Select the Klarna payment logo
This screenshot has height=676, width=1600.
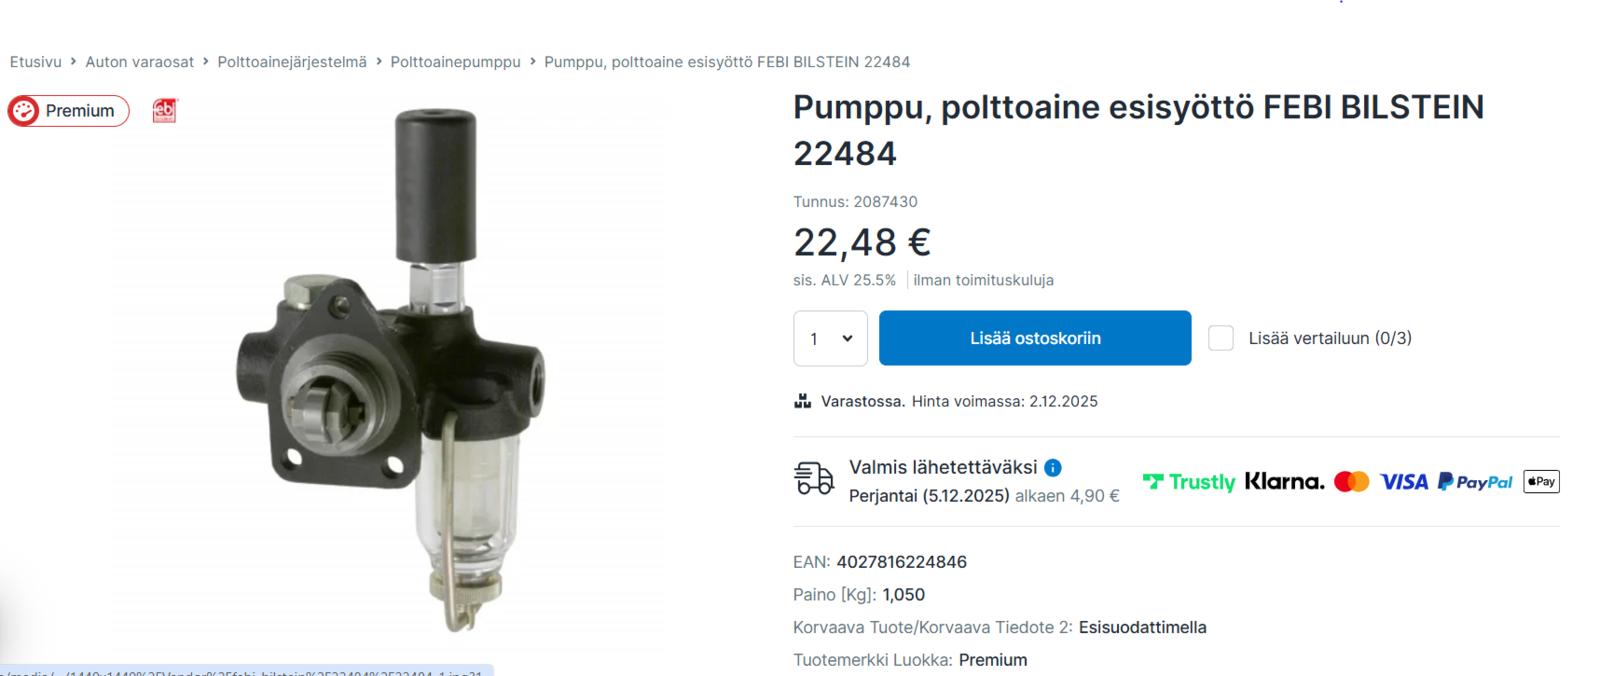coord(1284,482)
